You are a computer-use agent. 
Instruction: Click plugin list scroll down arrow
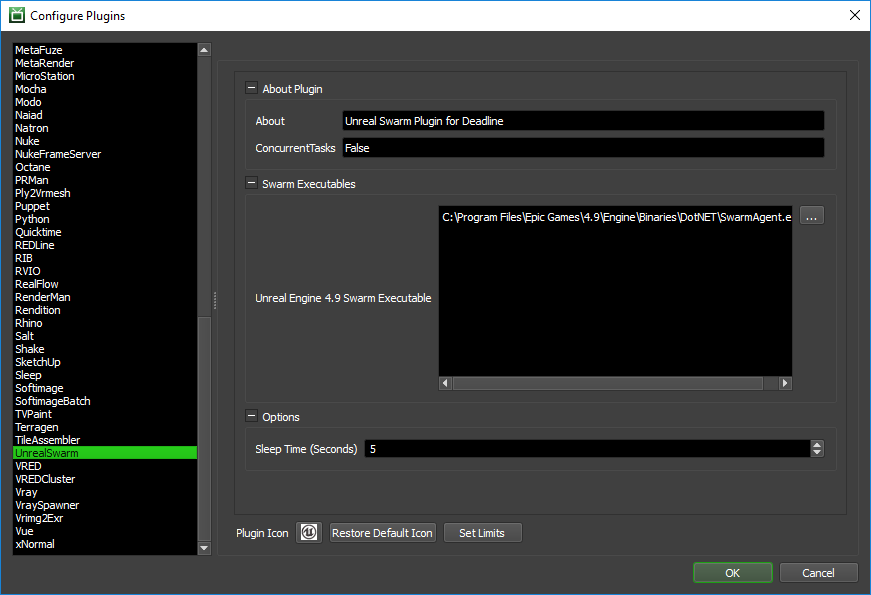click(204, 548)
